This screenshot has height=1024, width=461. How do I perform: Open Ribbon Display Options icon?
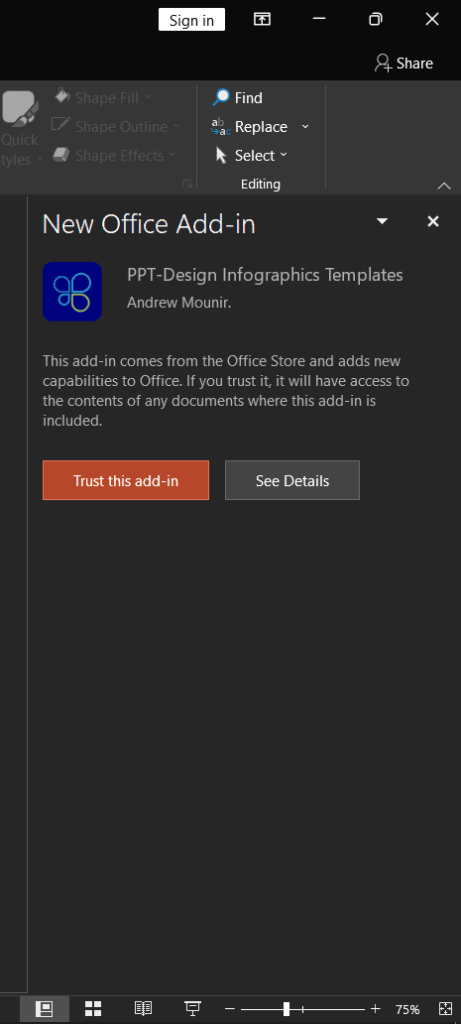pyautogui.click(x=262, y=19)
